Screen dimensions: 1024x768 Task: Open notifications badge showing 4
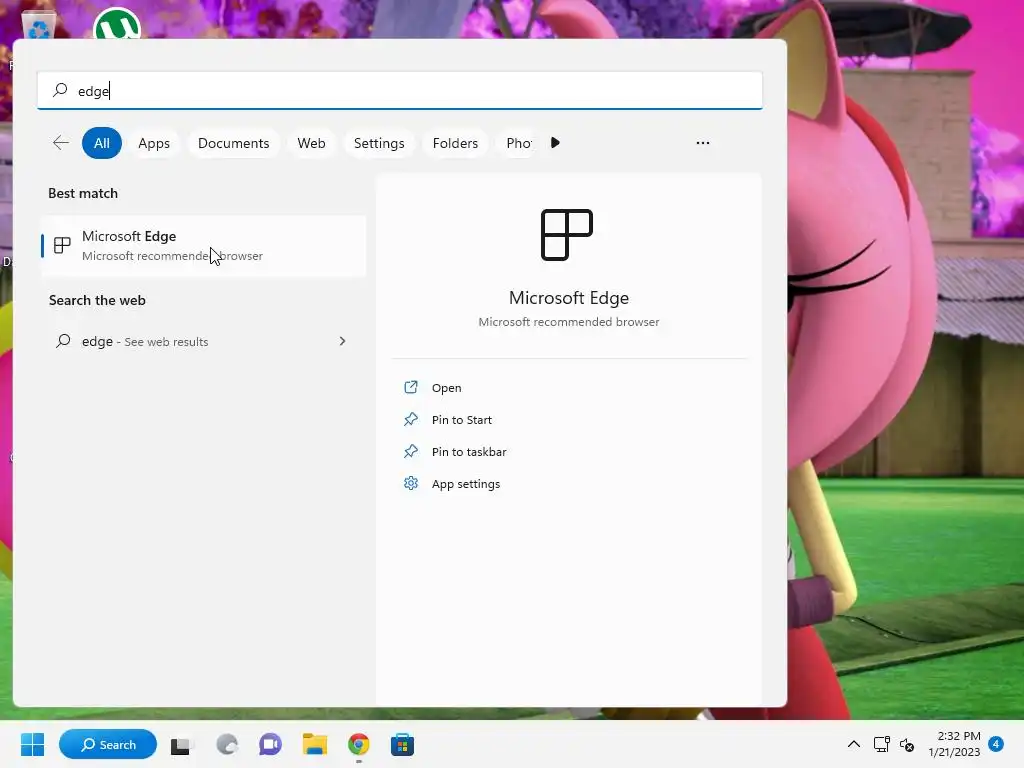pyautogui.click(x=996, y=744)
